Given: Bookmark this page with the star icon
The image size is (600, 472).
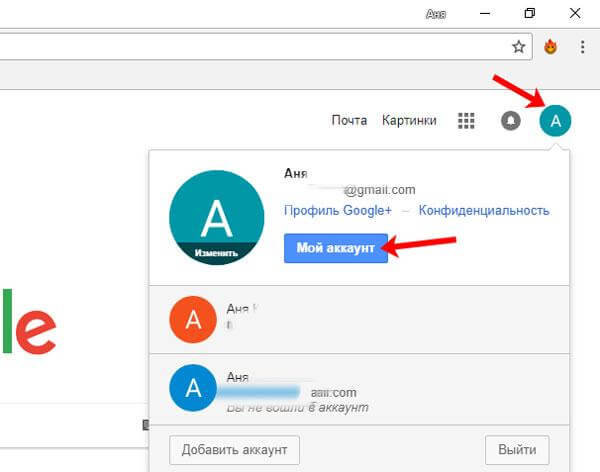Looking at the screenshot, I should 518,47.
